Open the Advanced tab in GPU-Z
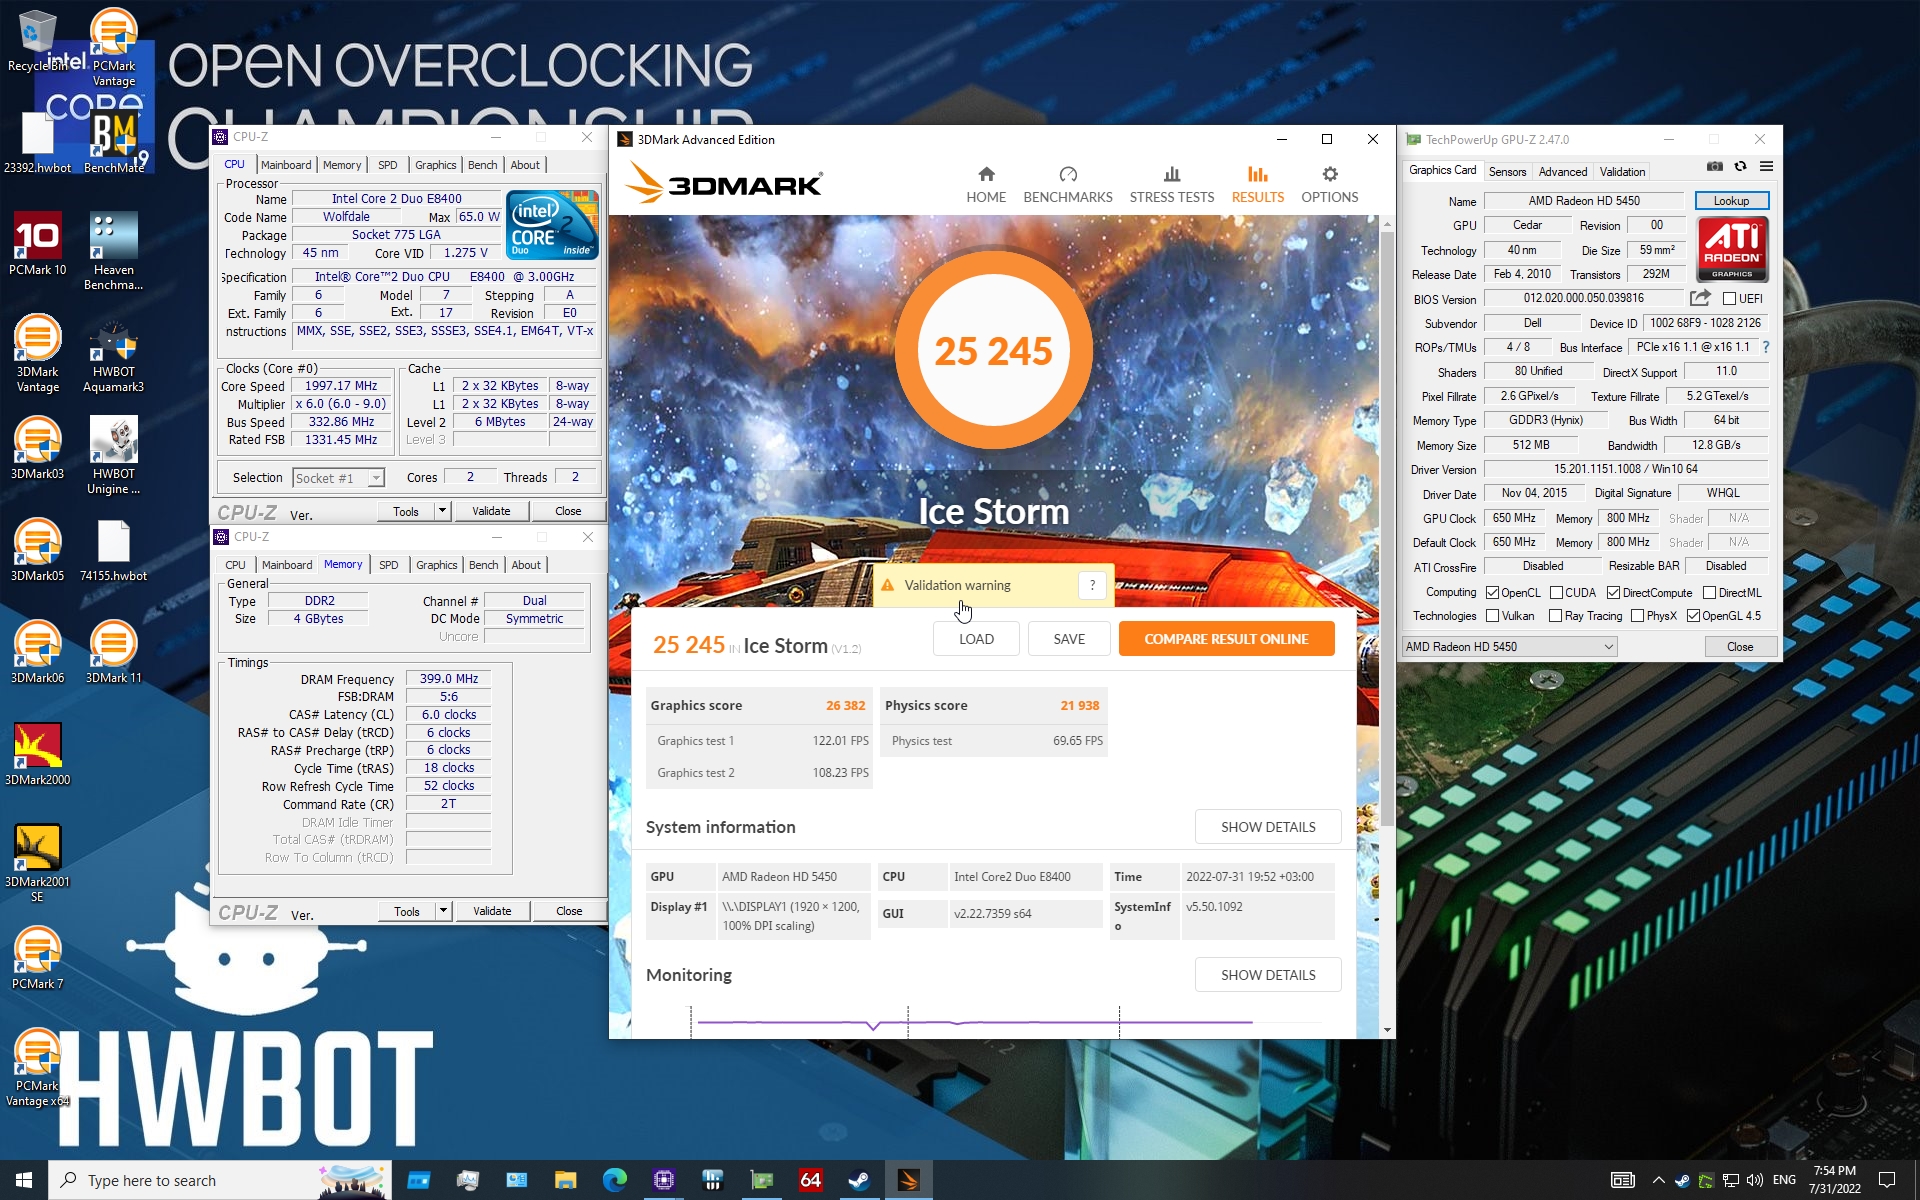This screenshot has width=1920, height=1200. (x=1562, y=172)
